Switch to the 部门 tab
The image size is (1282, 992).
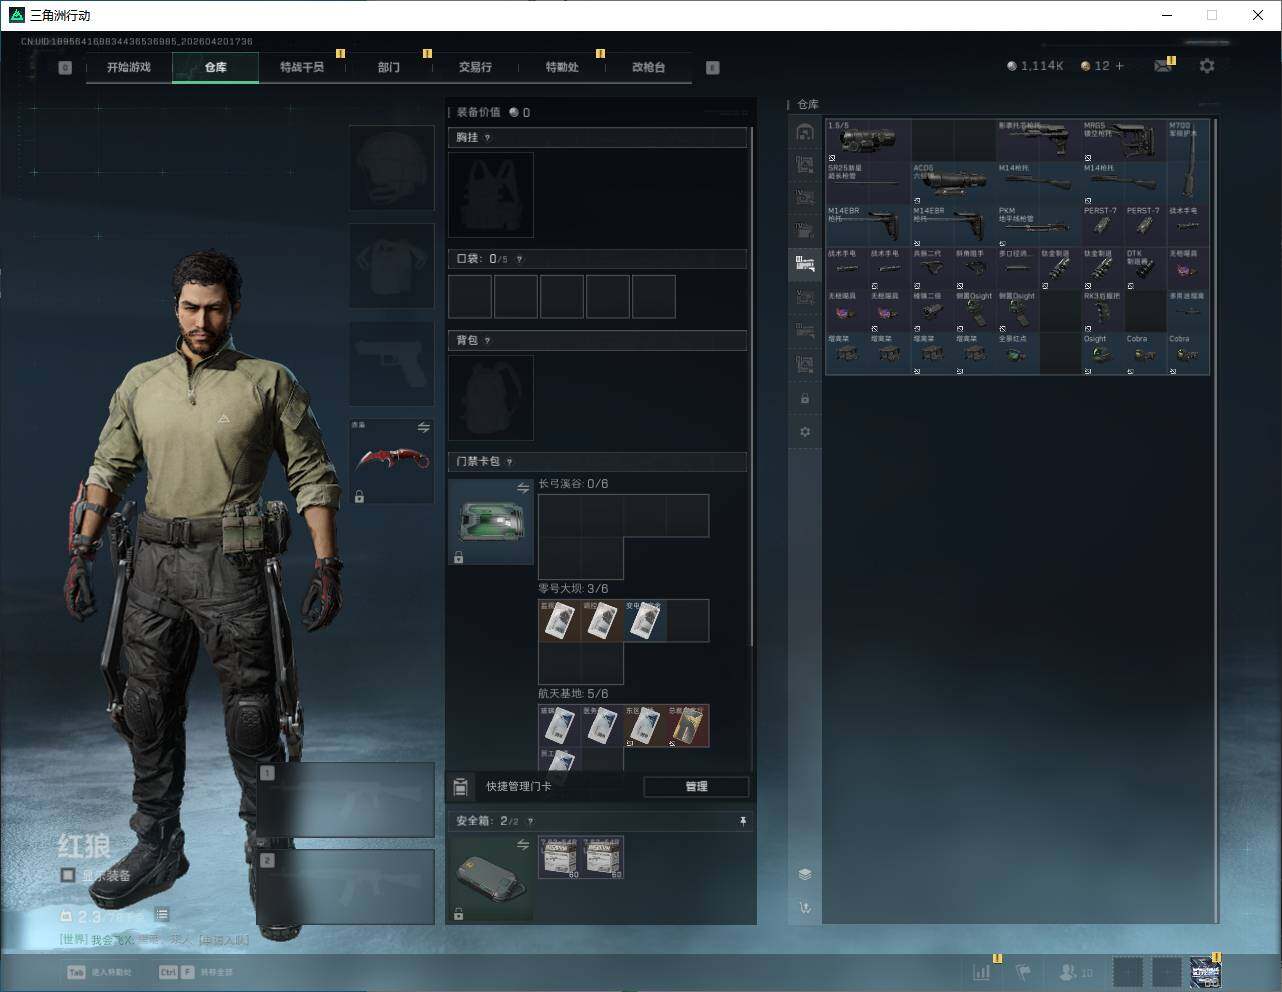(389, 67)
